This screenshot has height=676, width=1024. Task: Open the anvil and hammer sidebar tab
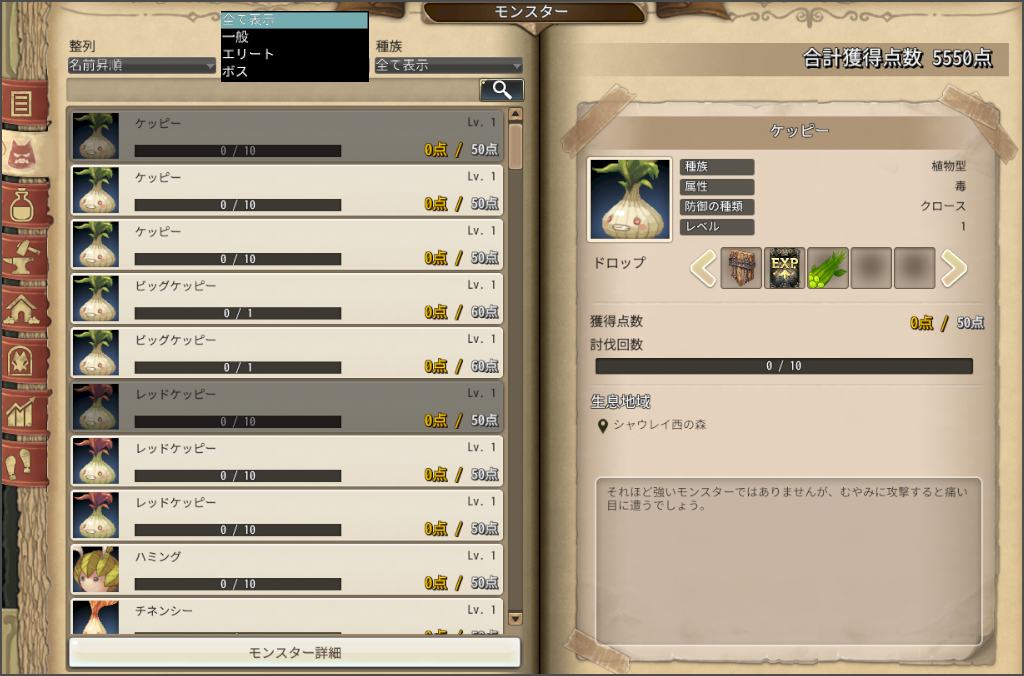[x=24, y=257]
